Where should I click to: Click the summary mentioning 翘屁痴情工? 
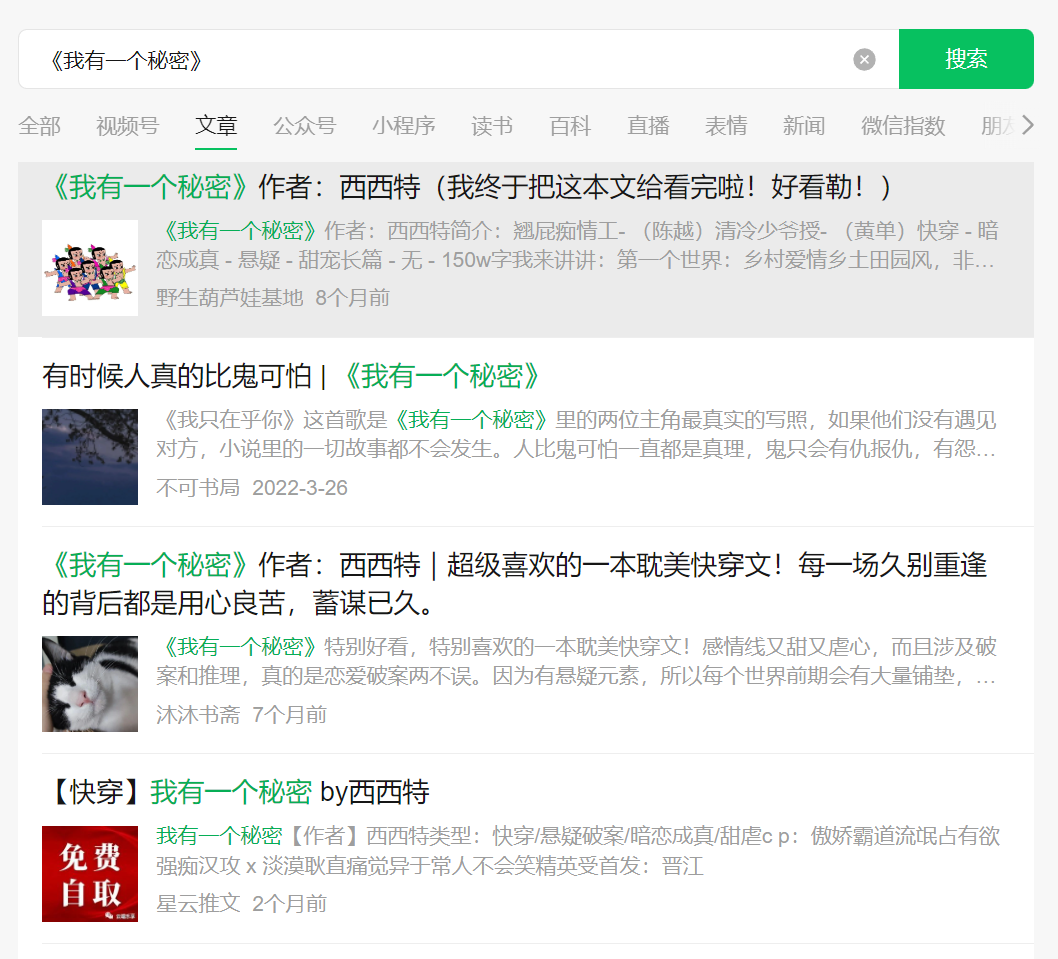tap(577, 245)
